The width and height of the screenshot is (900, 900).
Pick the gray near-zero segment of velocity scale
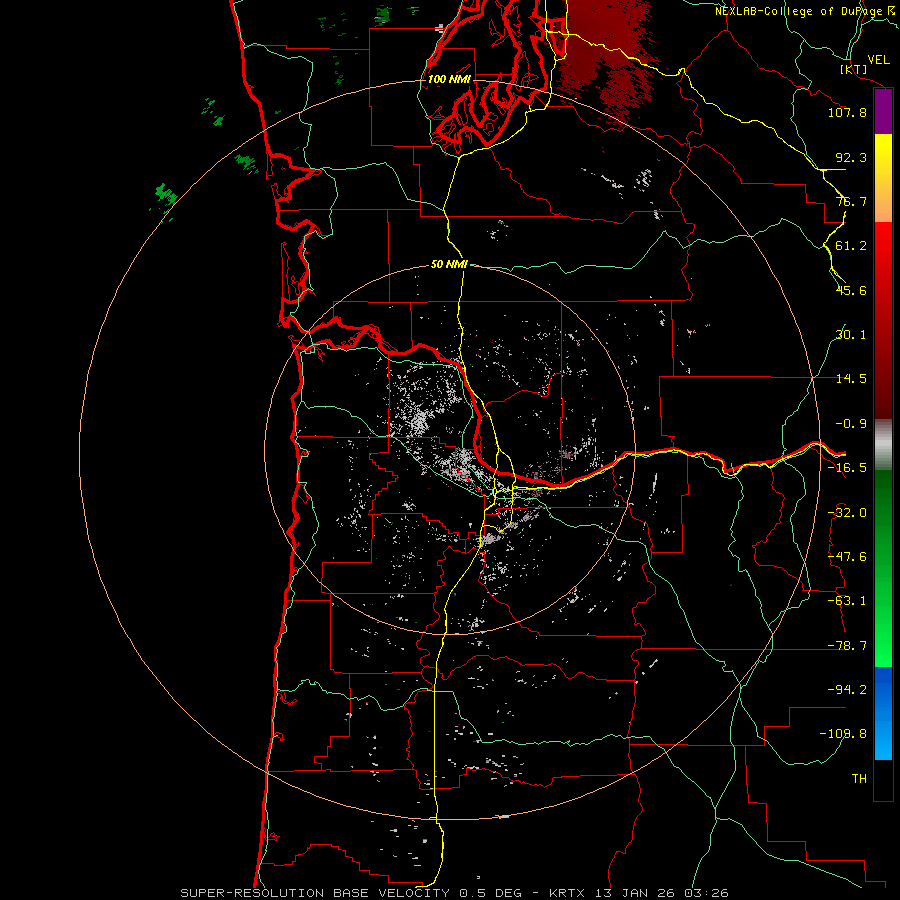click(x=883, y=442)
